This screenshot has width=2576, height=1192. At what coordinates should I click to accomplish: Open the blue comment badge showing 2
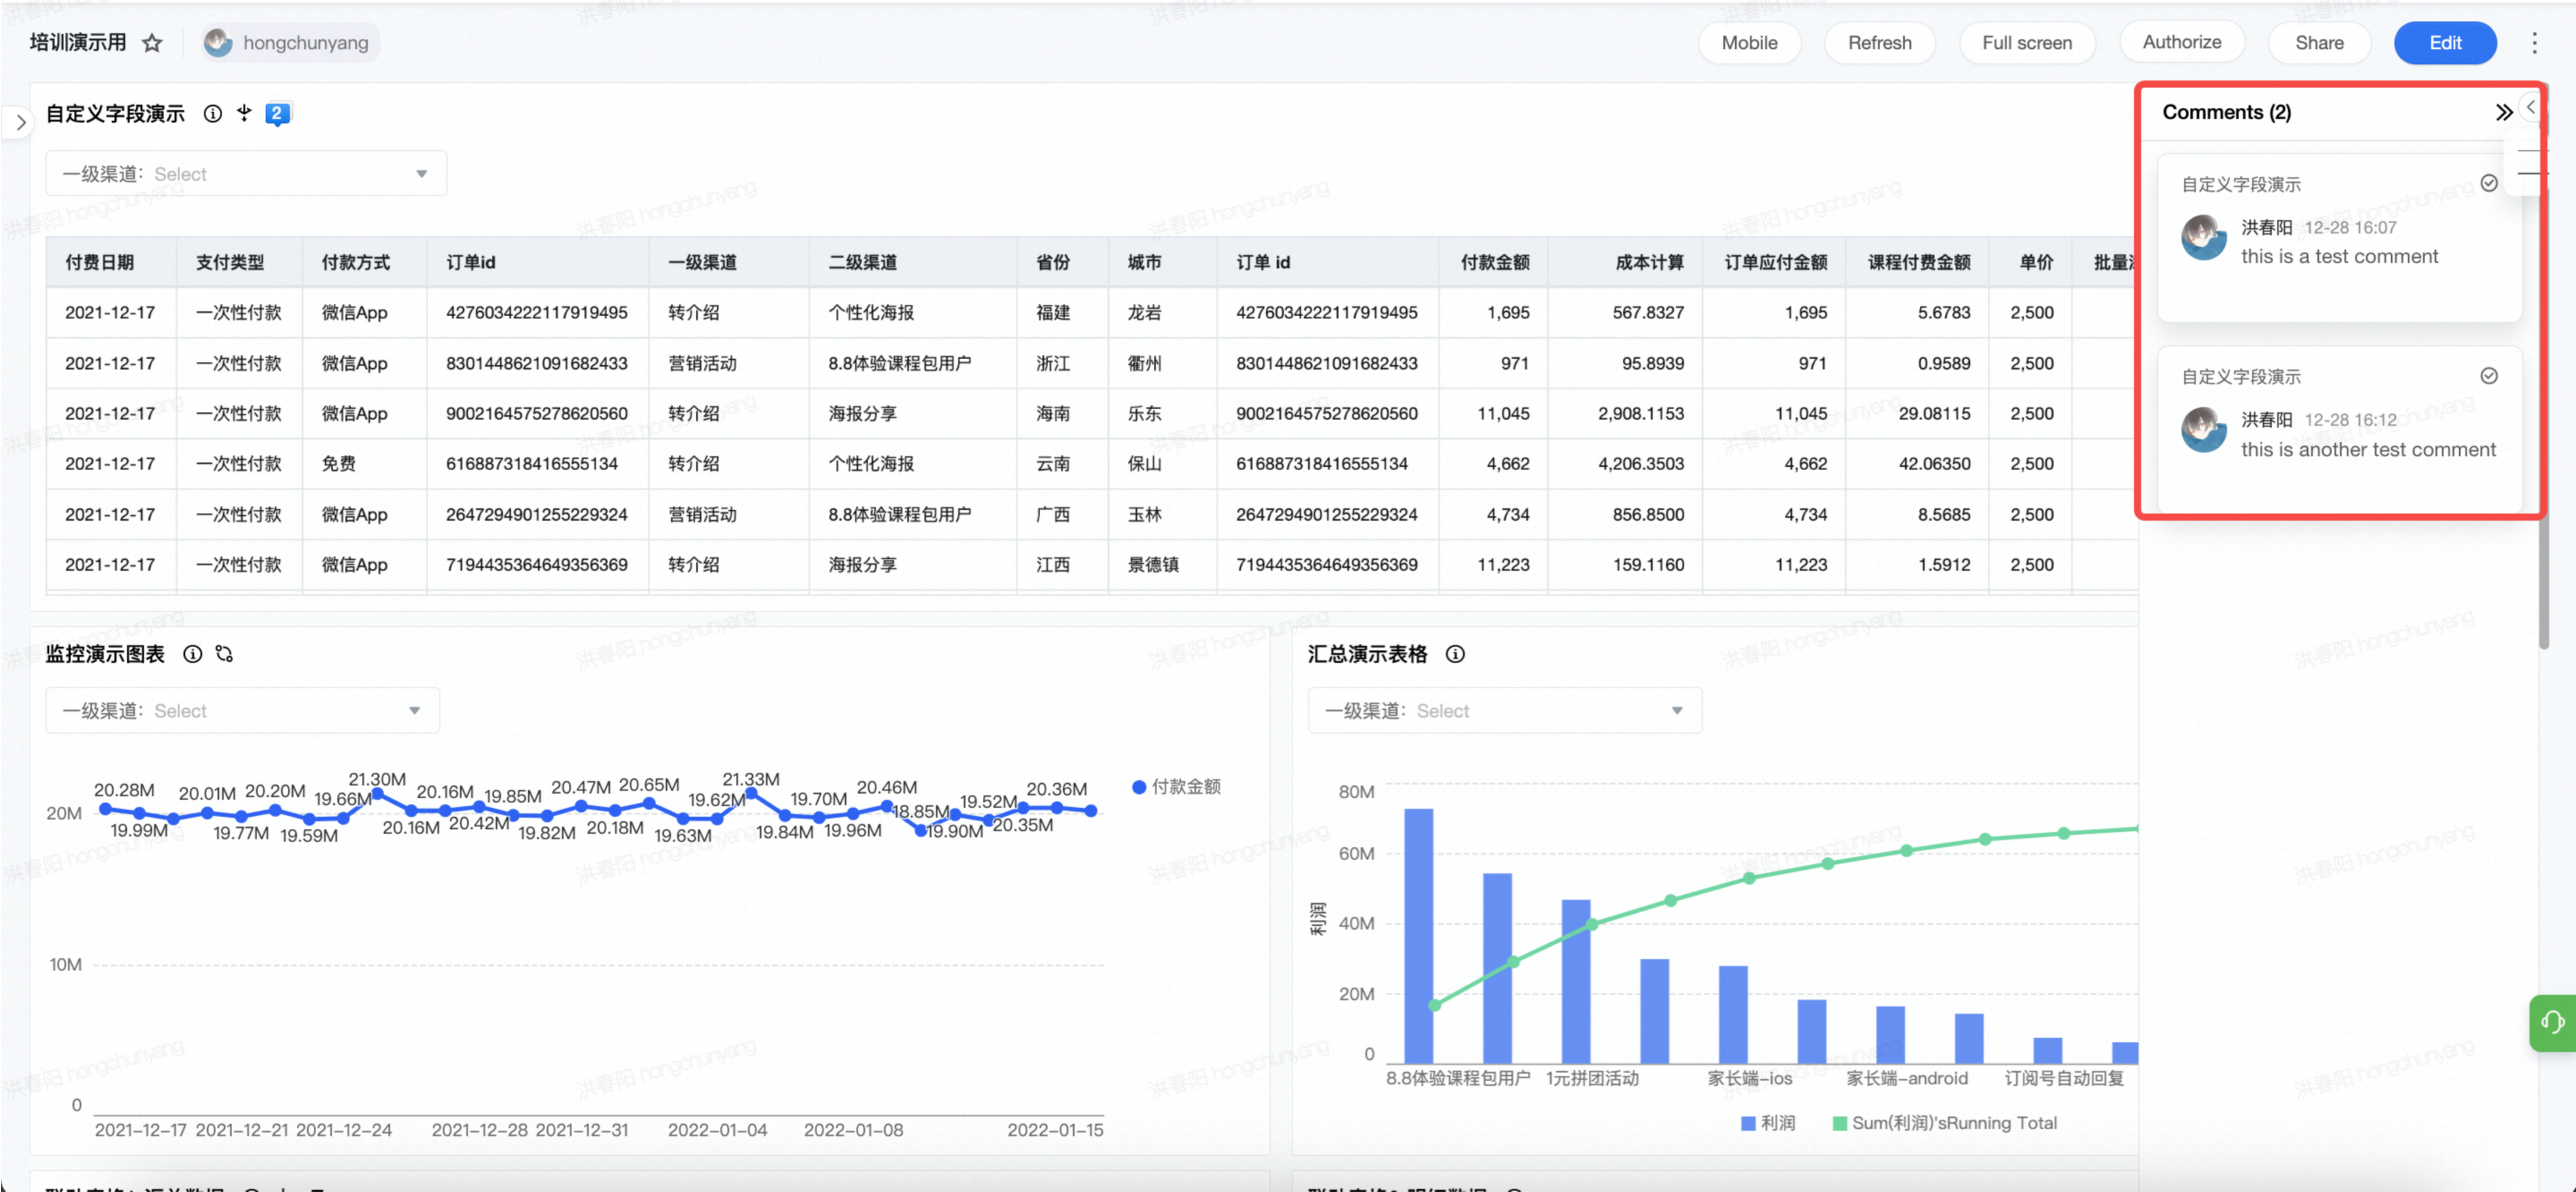point(277,114)
